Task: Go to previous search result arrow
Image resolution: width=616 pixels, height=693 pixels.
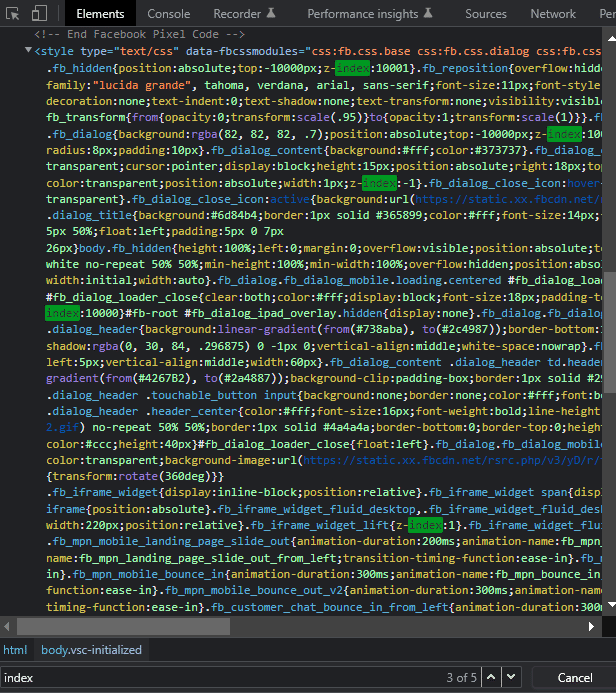Action: coord(491,677)
